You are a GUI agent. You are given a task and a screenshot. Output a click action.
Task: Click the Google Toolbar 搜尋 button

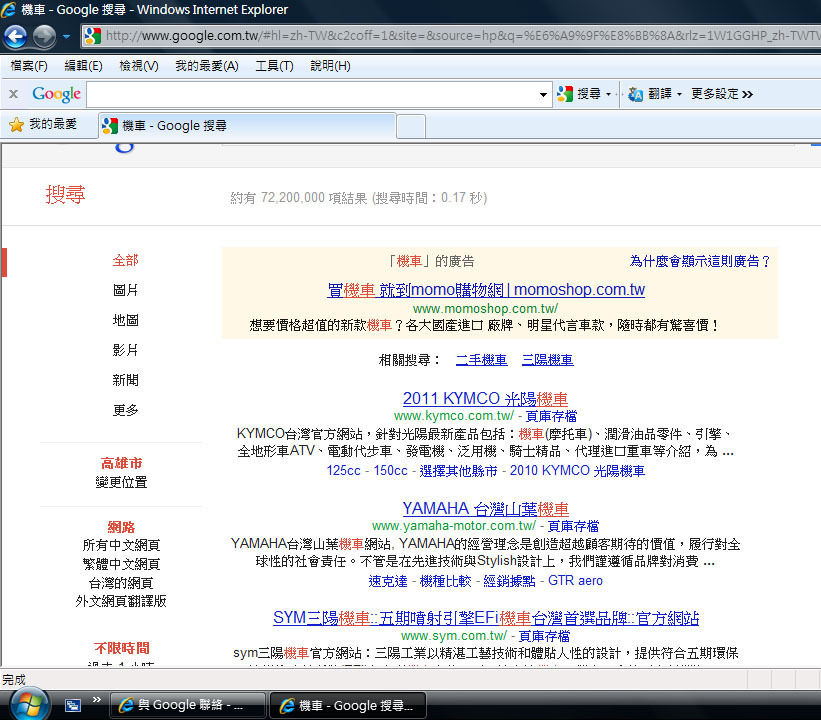pos(579,94)
